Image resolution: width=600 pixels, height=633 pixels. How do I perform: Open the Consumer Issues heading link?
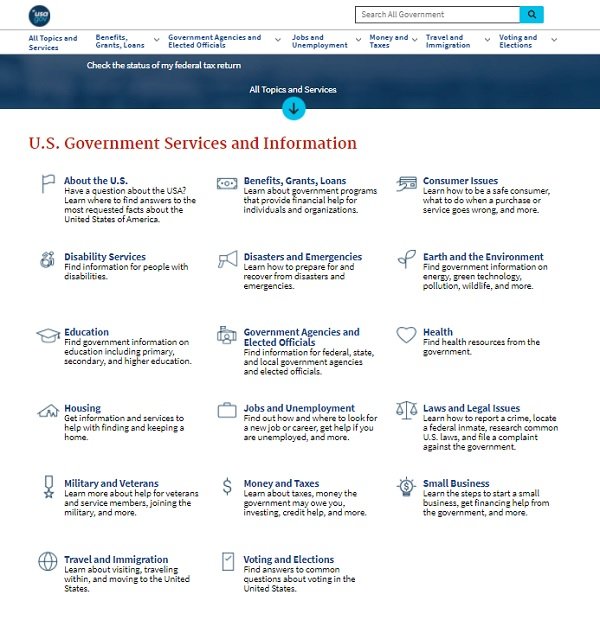click(460, 180)
